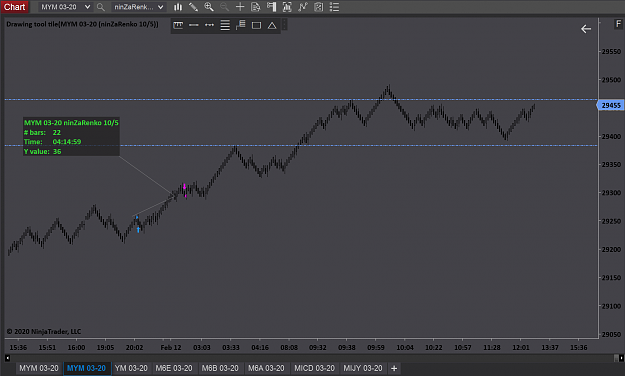Toggle the data box icon
625x376 pixels.
click(256, 7)
